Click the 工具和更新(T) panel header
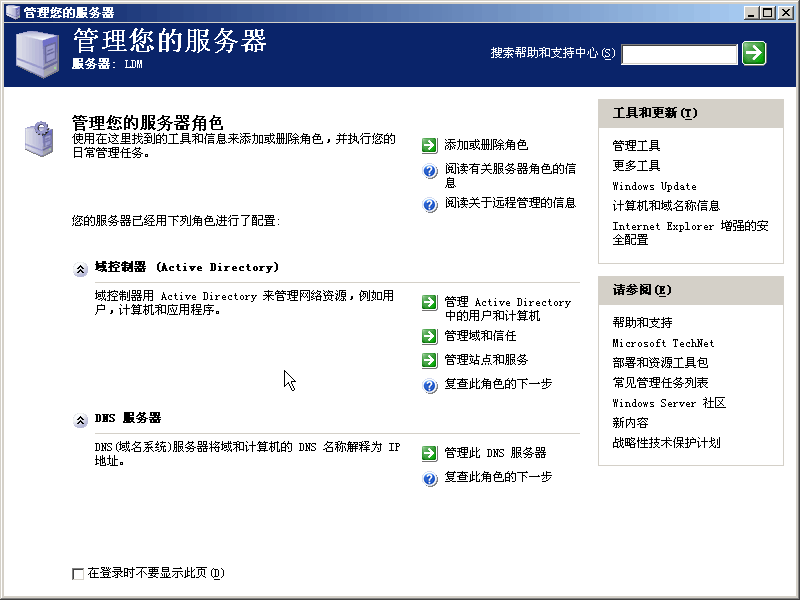Image resolution: width=800 pixels, height=600 pixels. click(690, 113)
